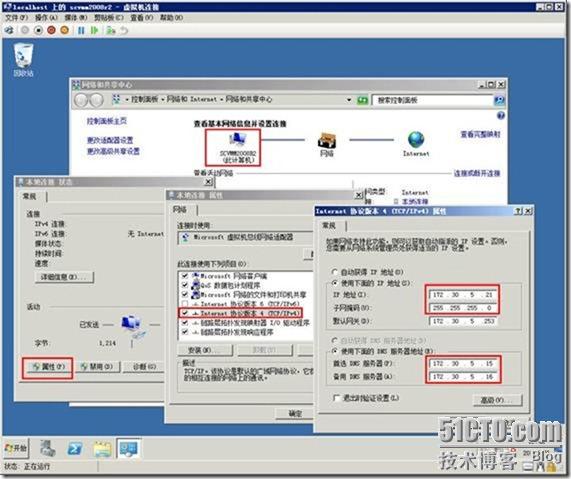Click the Ctrl+Alt+Del toolbar icon
571x479 pixels.
pos(9,31)
